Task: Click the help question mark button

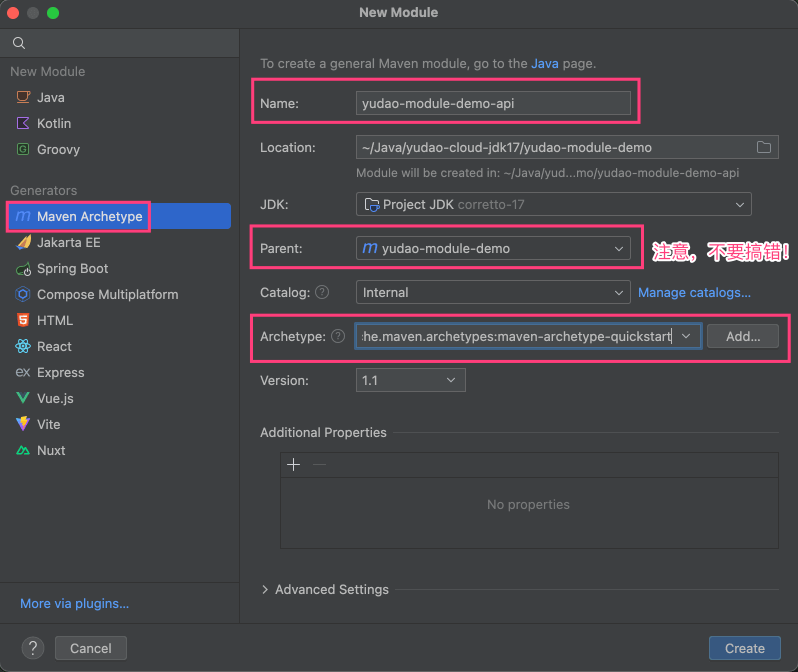Action: pos(33,648)
